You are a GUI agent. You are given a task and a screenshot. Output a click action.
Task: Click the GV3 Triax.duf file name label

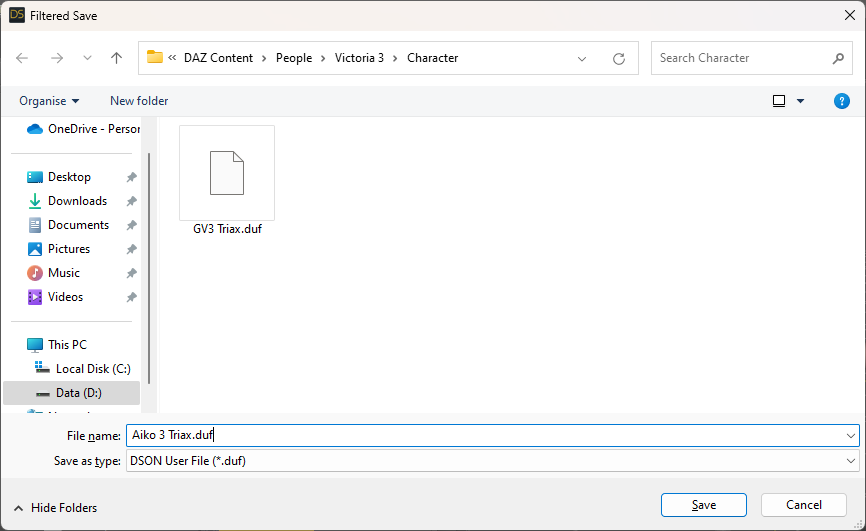[x=227, y=229]
